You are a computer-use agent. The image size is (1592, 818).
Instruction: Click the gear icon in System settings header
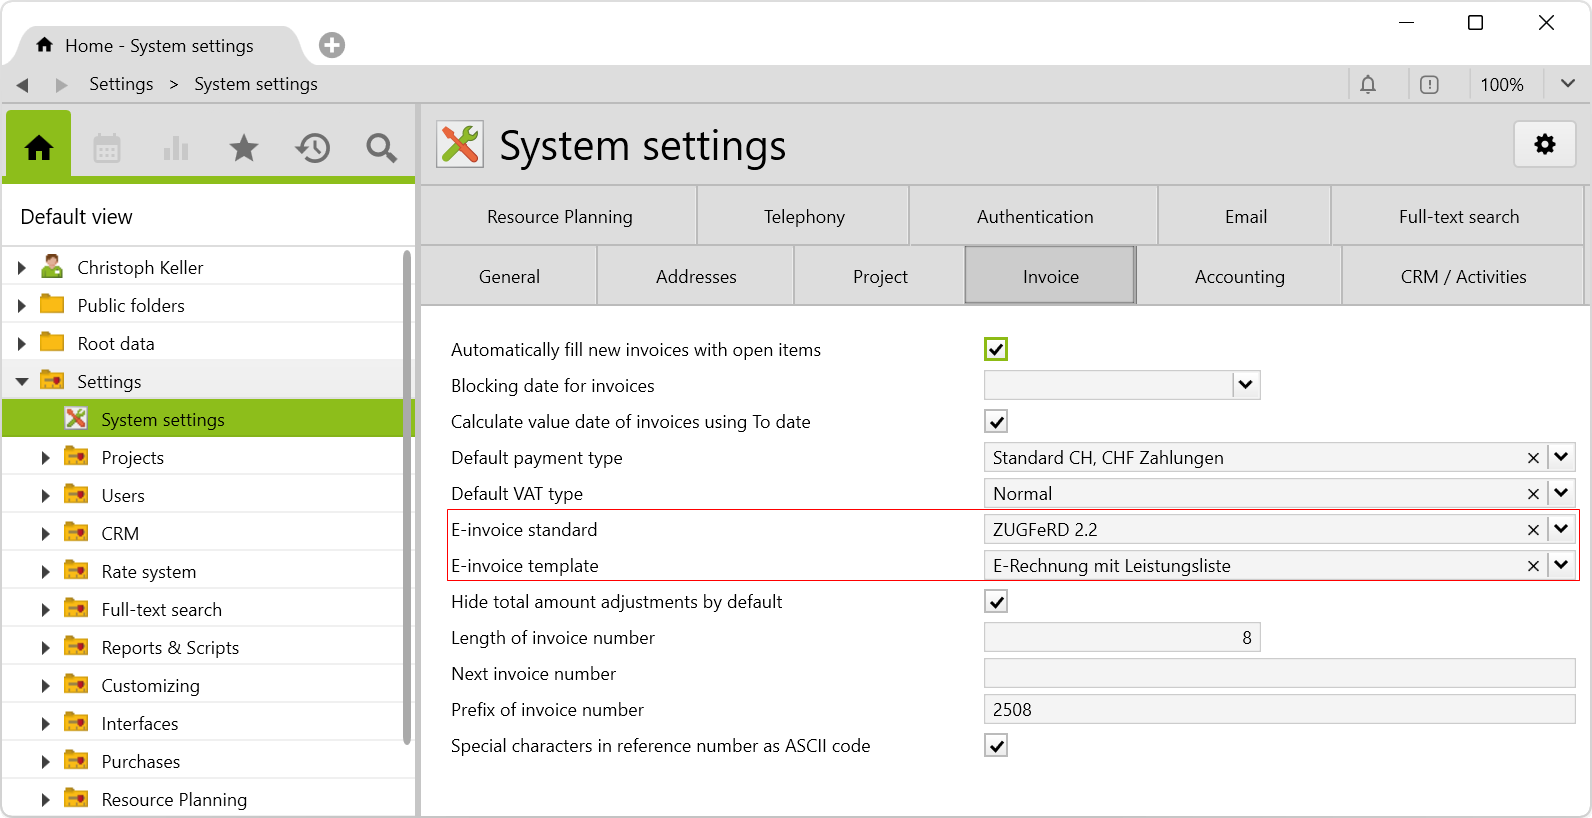pos(1545,145)
